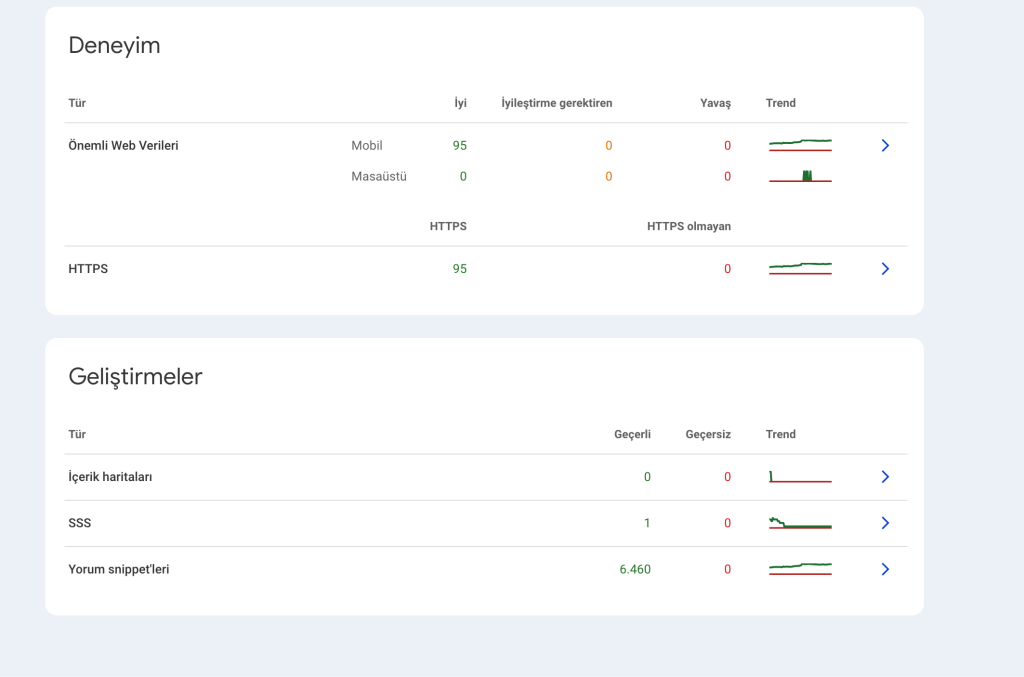Click the Yorum snippet'leri trend sparkline

[x=800, y=569]
